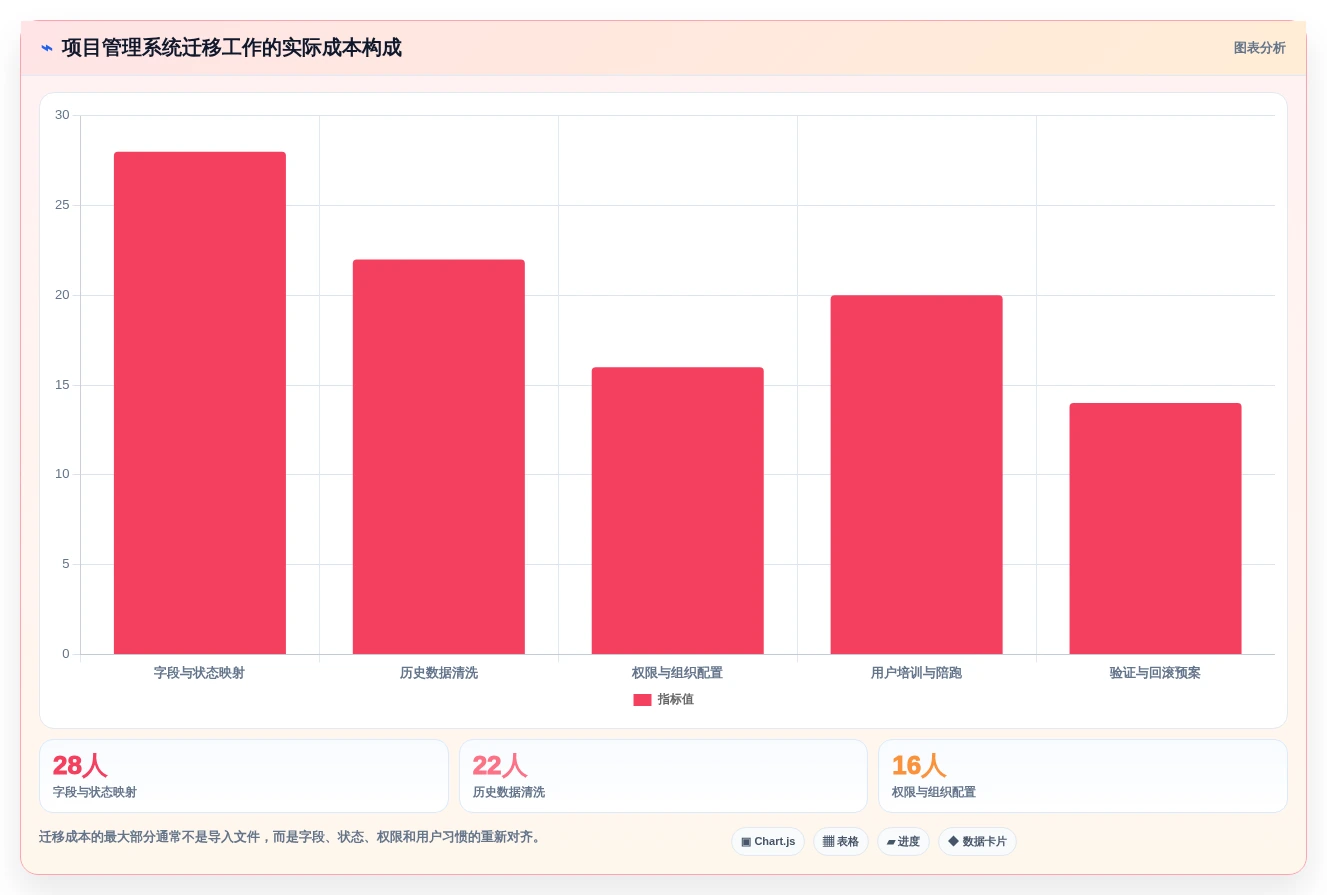Click the diamond icon in 数据卡片 tag
The height and width of the screenshot is (895, 1327).
click(x=953, y=842)
